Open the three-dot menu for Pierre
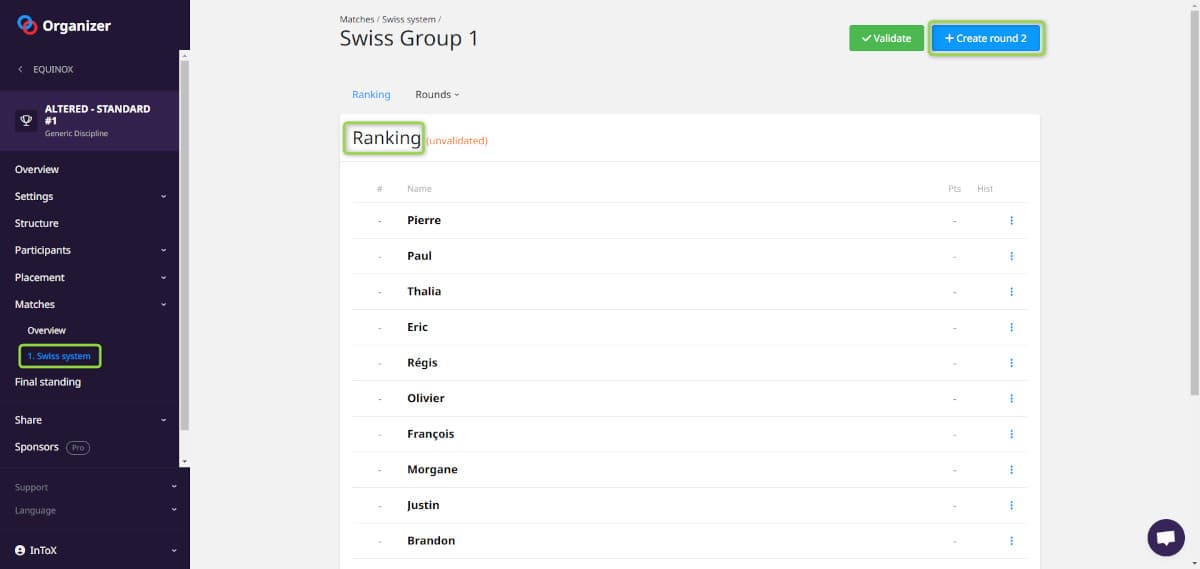The image size is (1200, 569). 1011,220
